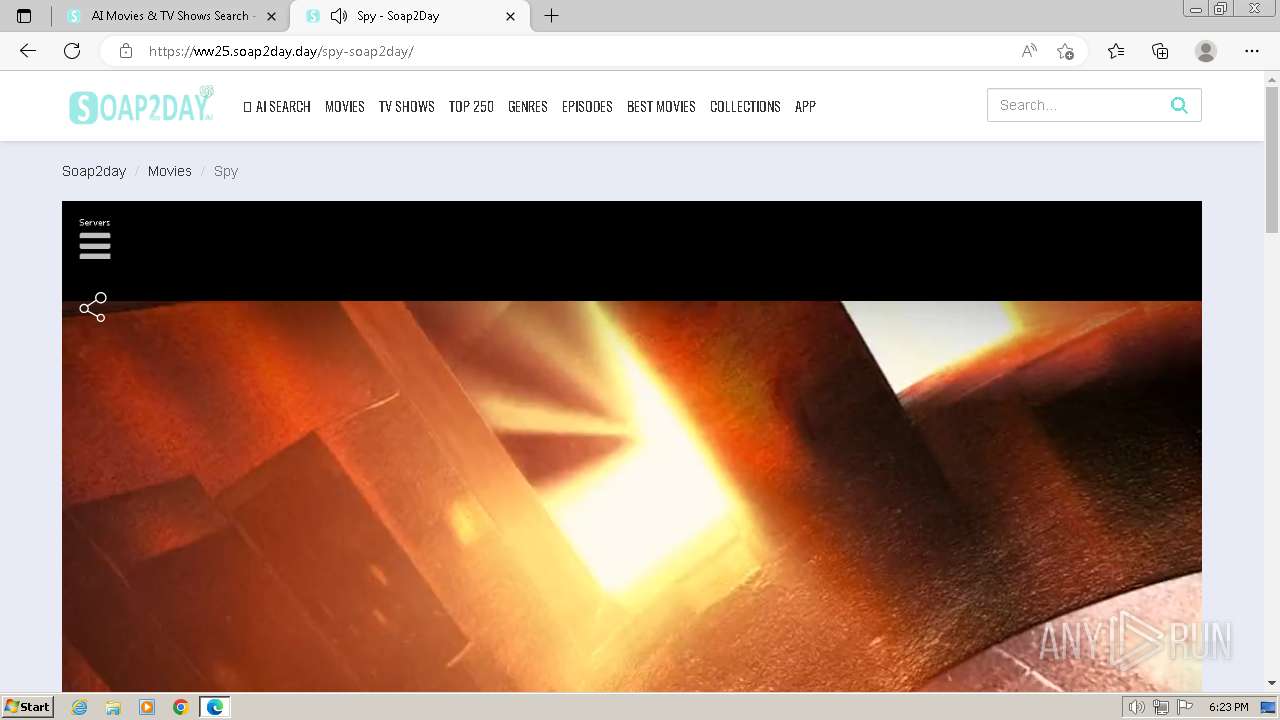Open the tab actions menu icon
Viewport: 1280px width, 720px height.
[x=24, y=16]
